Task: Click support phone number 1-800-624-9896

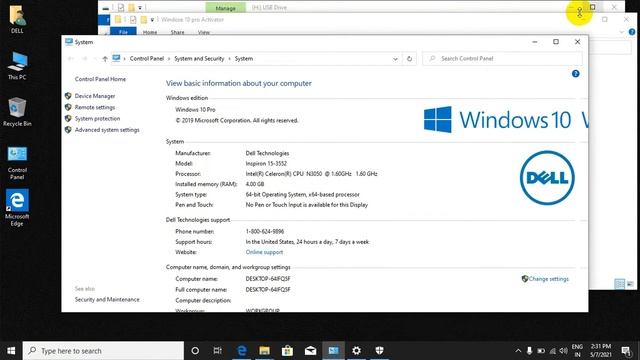Action: [x=264, y=231]
